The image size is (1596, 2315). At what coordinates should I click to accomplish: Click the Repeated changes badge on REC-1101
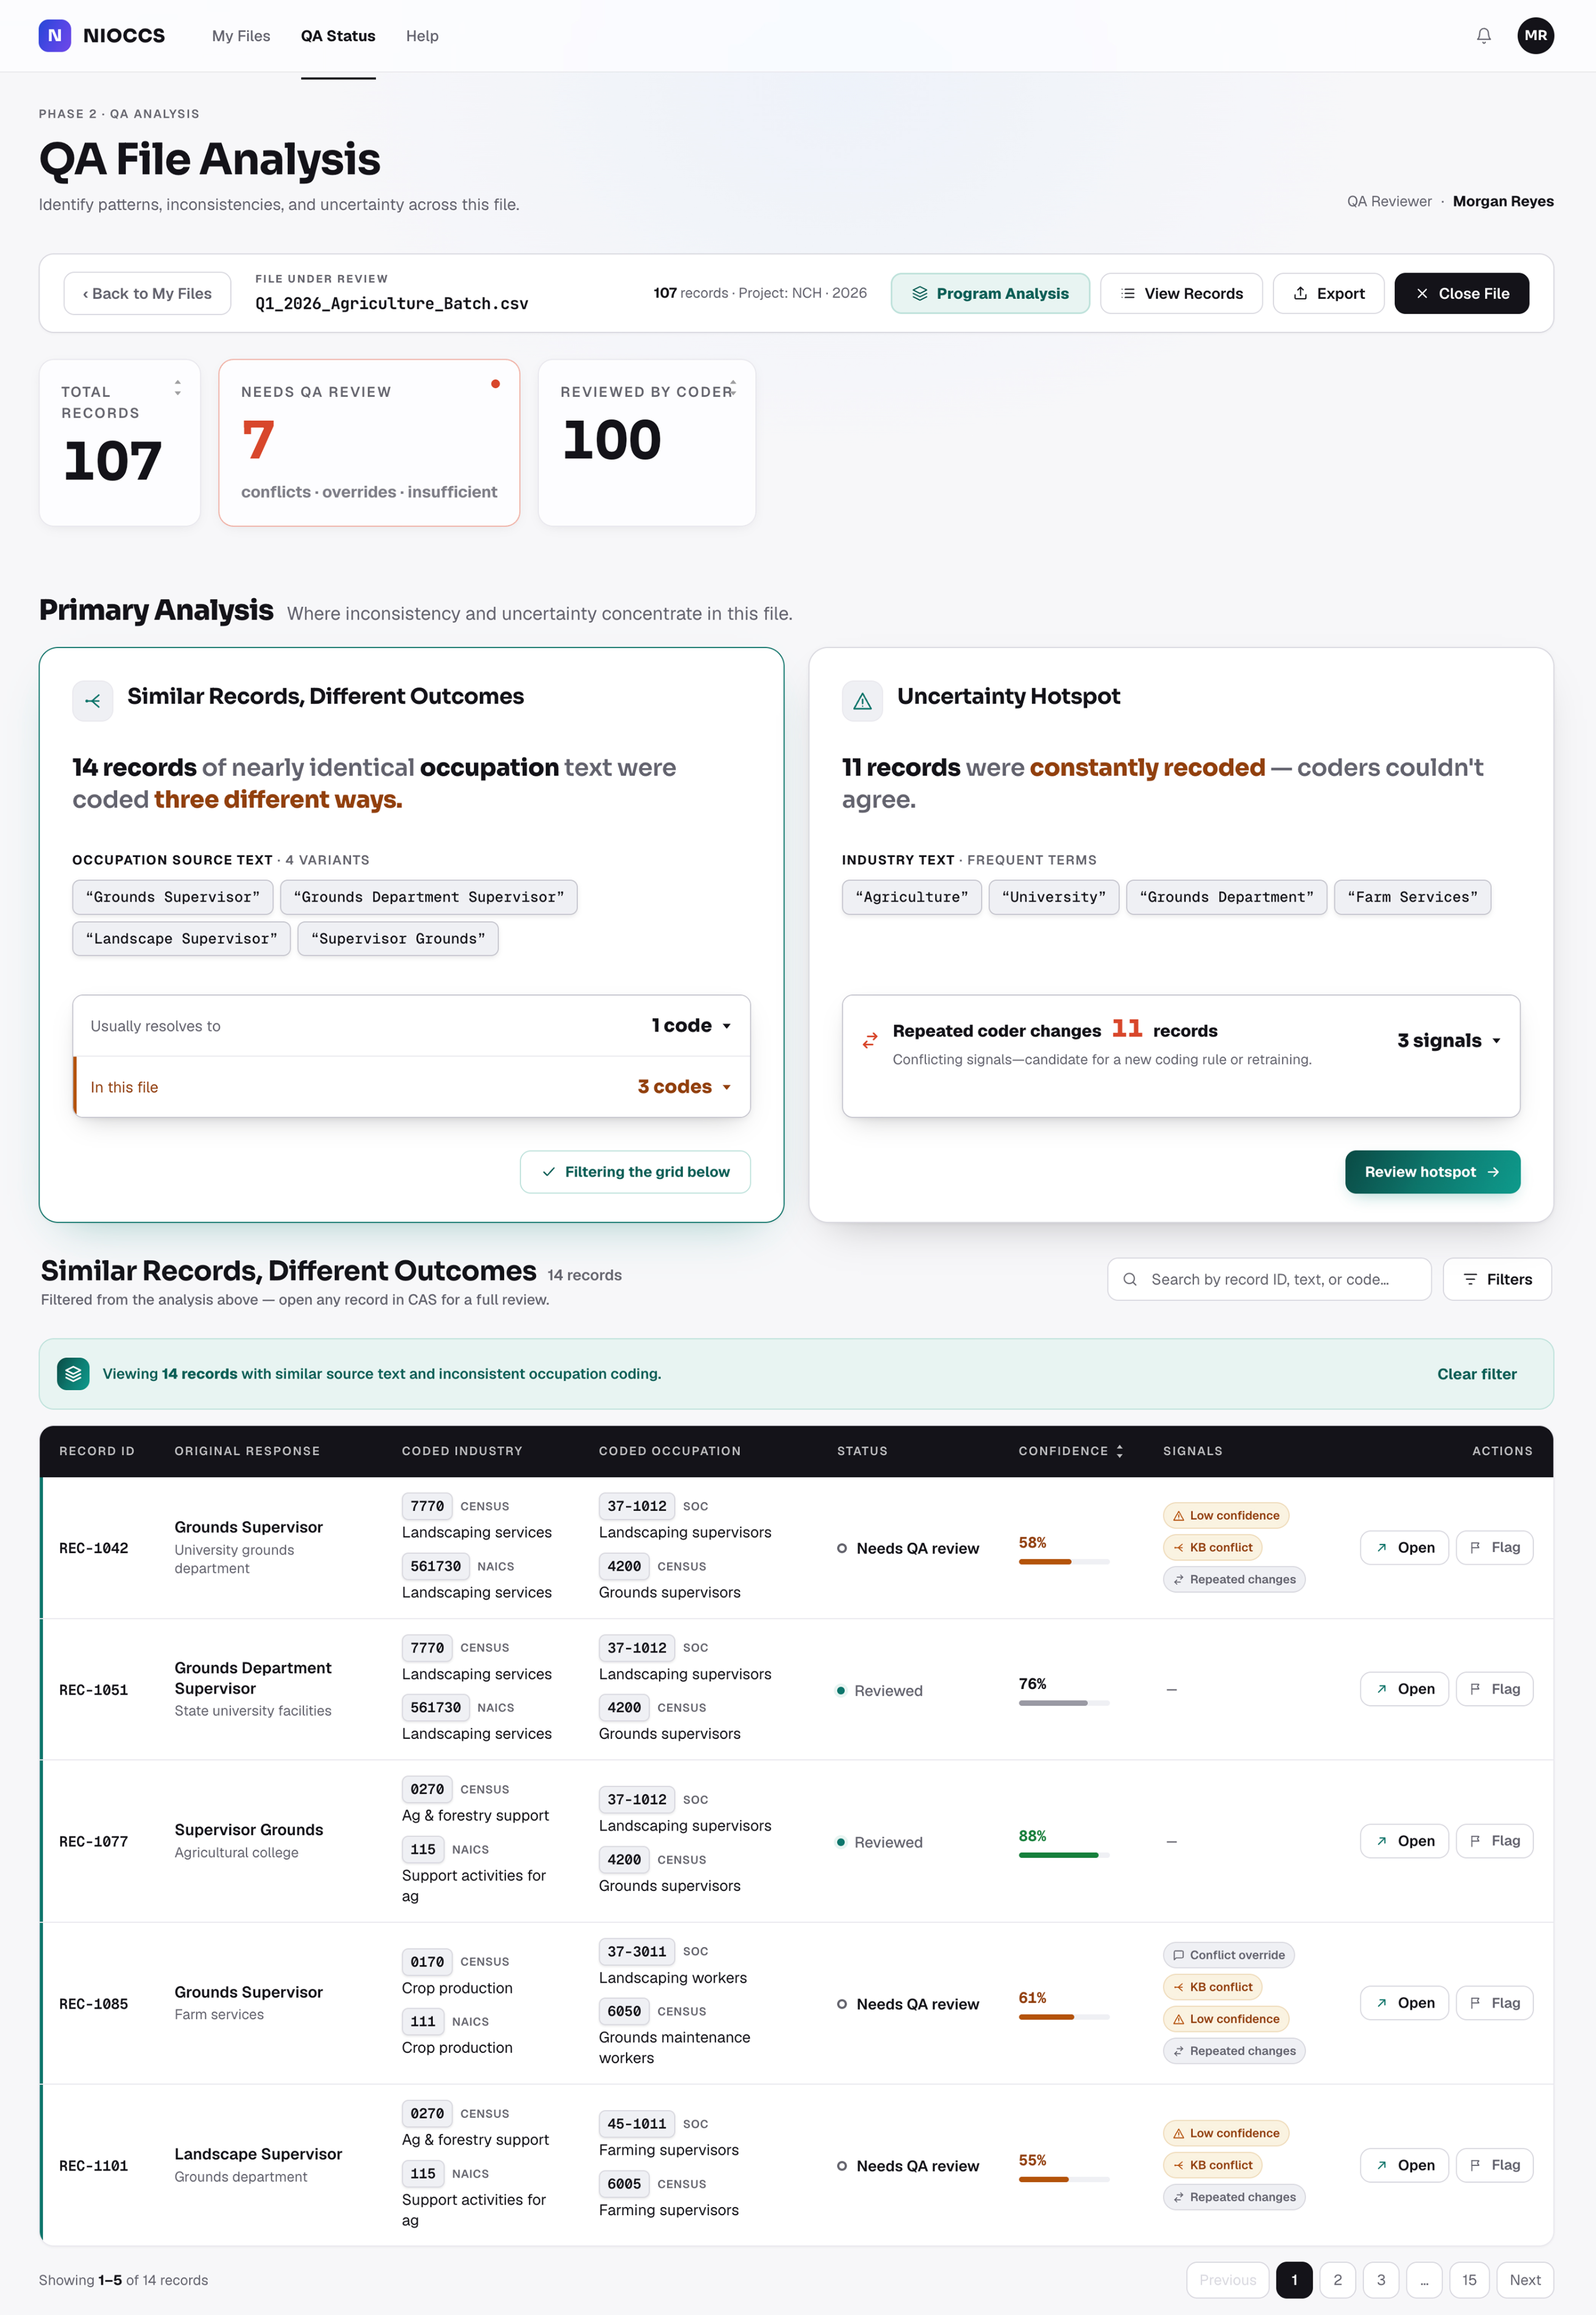(x=1234, y=2197)
